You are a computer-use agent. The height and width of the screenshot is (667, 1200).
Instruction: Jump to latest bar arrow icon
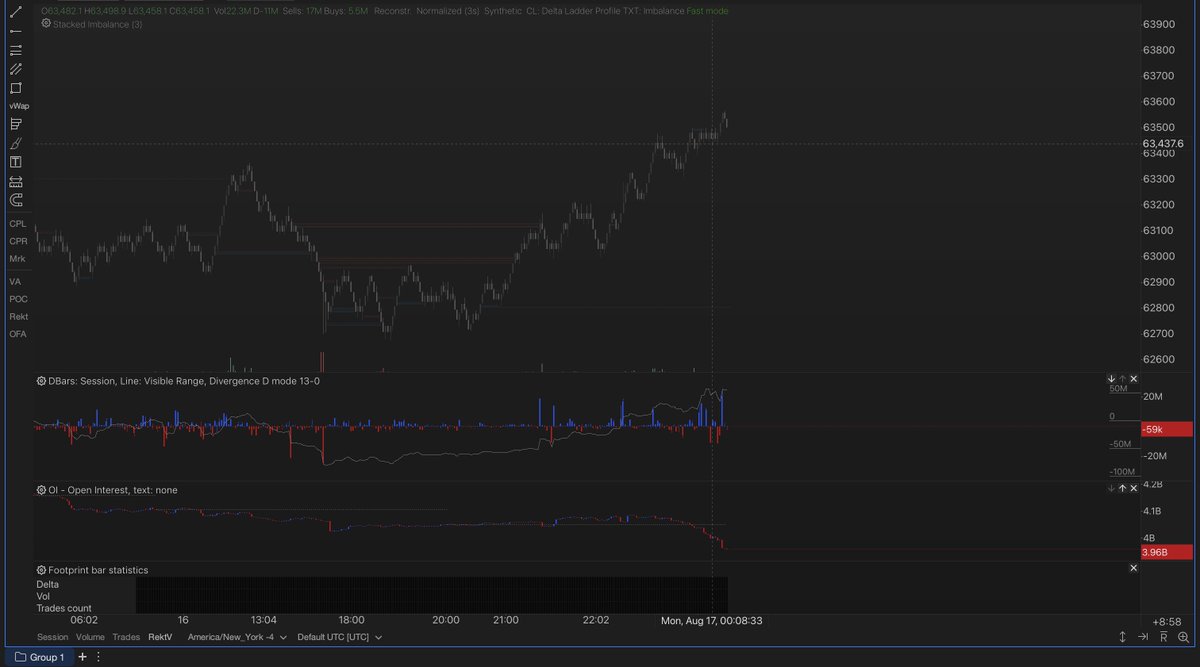pyautogui.click(x=1144, y=637)
